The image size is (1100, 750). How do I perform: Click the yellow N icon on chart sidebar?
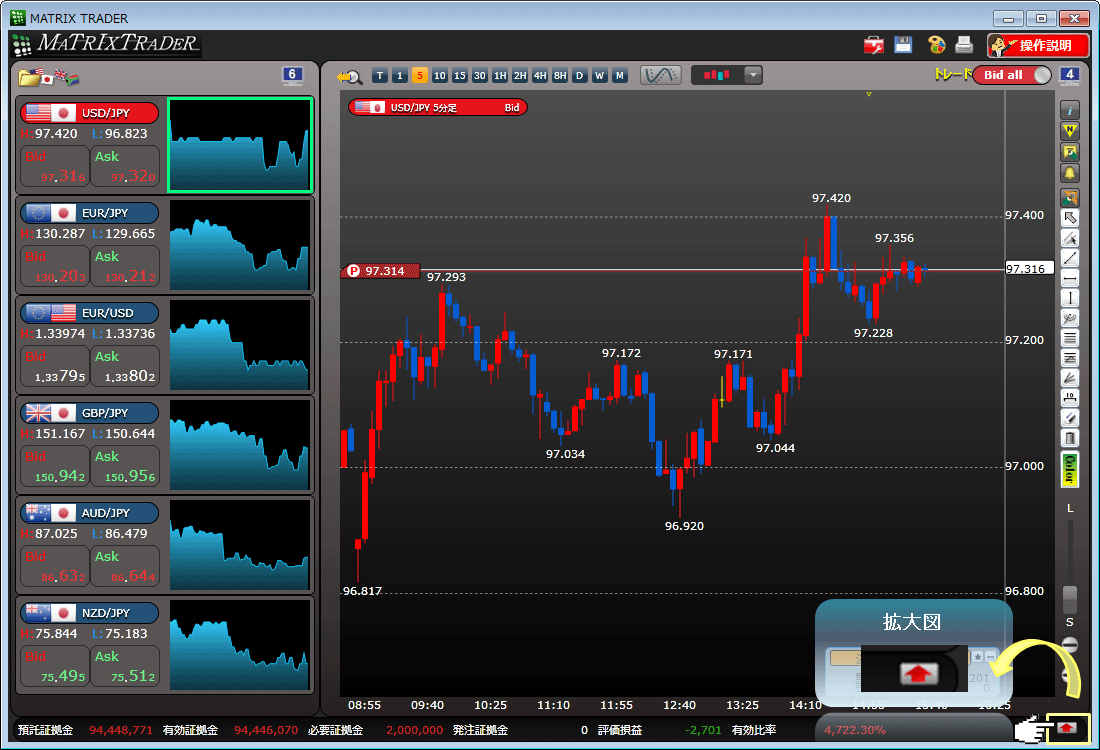coord(1070,130)
